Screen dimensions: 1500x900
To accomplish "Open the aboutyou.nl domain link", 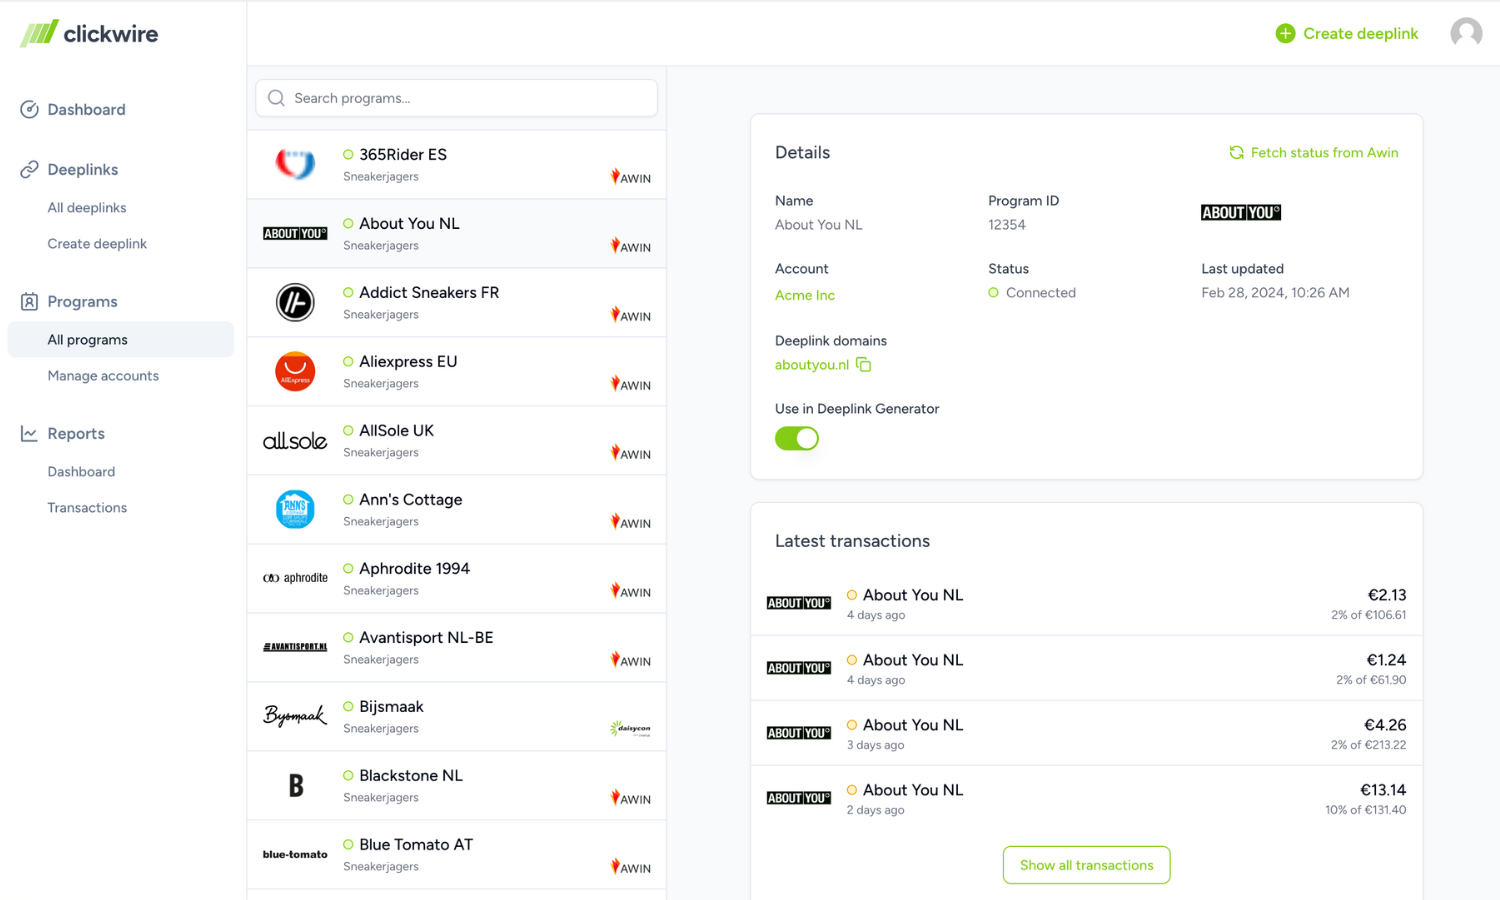I will [x=812, y=365].
